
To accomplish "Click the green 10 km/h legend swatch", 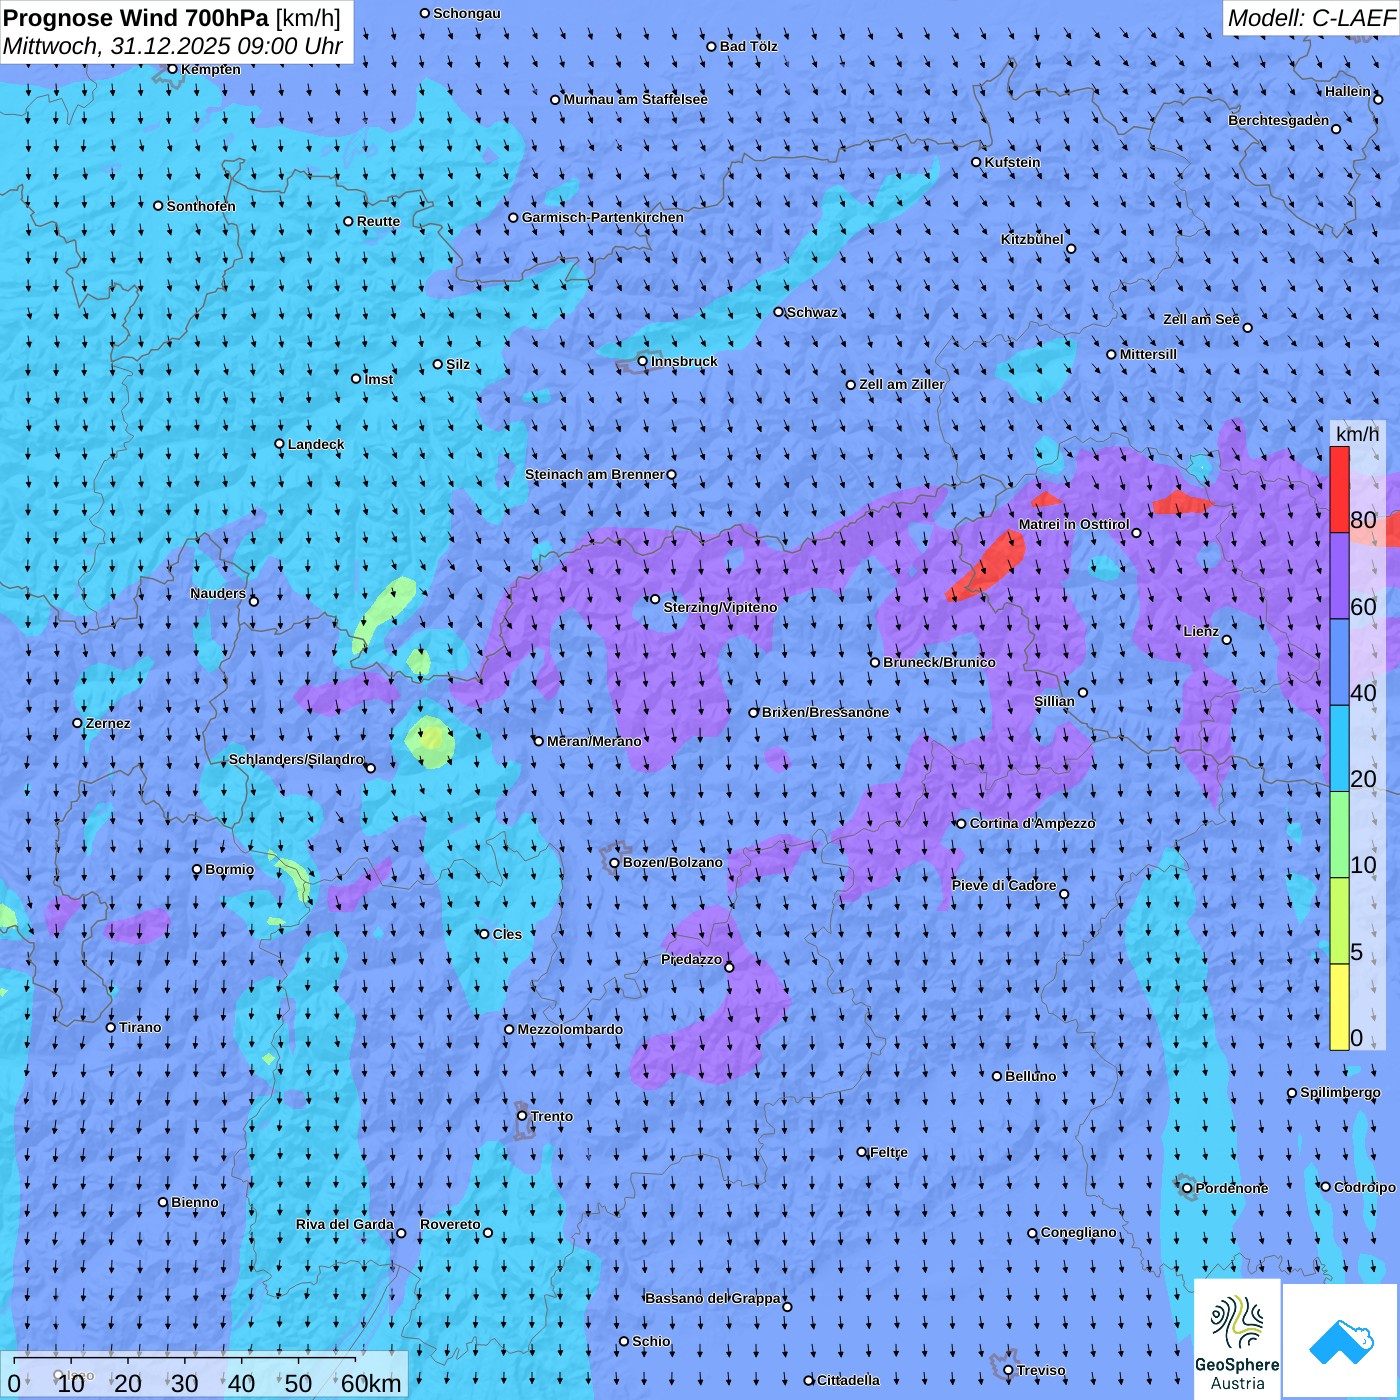I will 1339,835.
